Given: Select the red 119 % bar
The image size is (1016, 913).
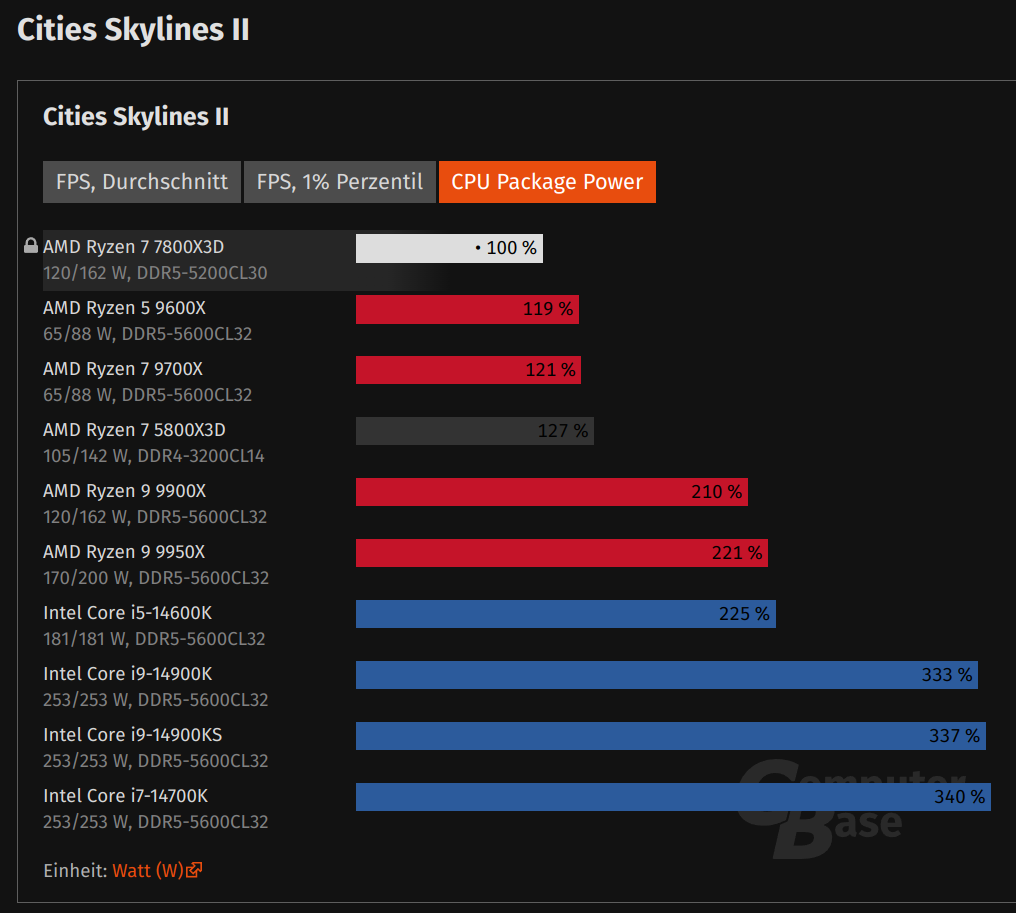Looking at the screenshot, I should point(467,309).
